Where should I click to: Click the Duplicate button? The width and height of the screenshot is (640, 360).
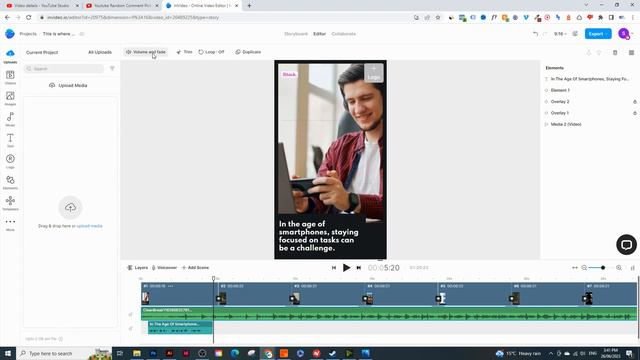click(248, 52)
